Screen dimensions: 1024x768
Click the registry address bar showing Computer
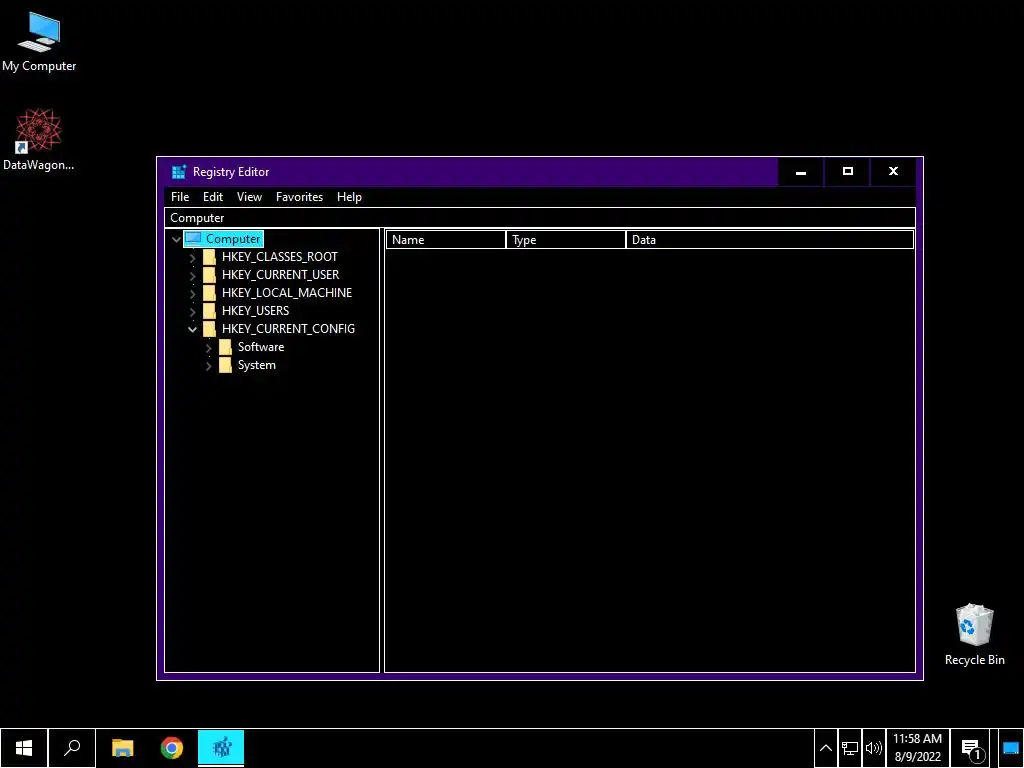539,217
